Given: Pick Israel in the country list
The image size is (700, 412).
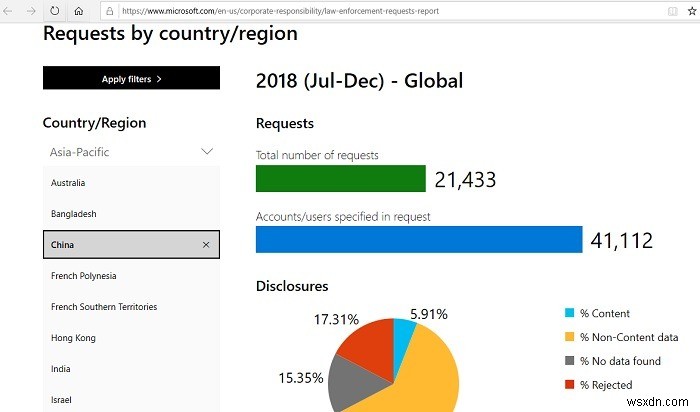Looking at the screenshot, I should pyautogui.click(x=61, y=400).
